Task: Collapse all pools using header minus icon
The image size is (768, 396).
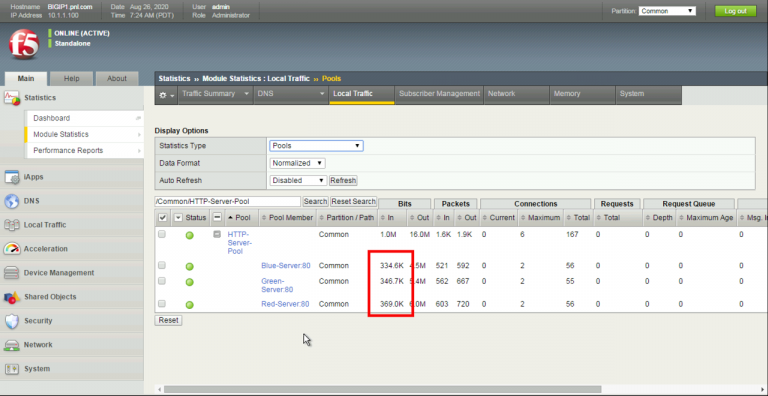Action: point(217,217)
